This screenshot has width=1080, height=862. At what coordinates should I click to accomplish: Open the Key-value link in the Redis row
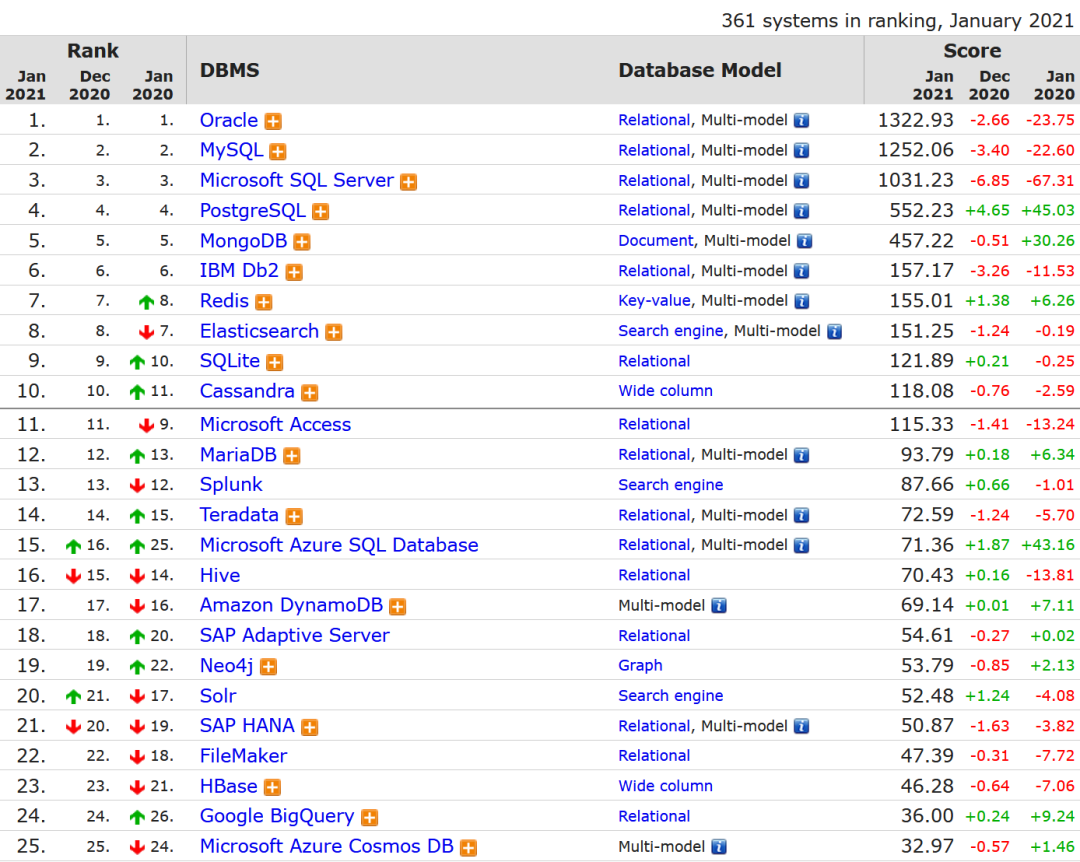(654, 300)
